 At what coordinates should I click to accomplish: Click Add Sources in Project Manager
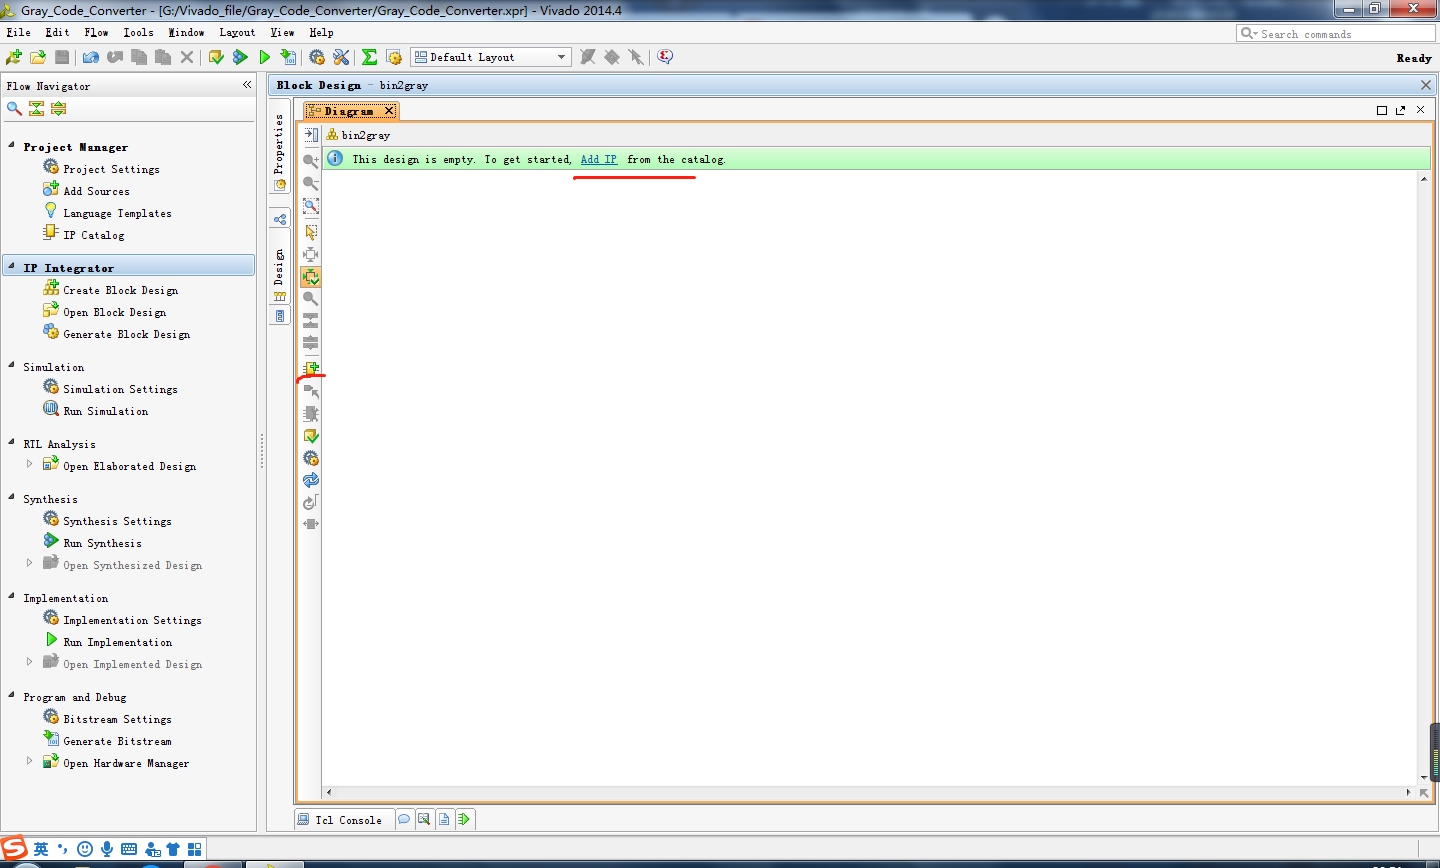[x=96, y=191]
